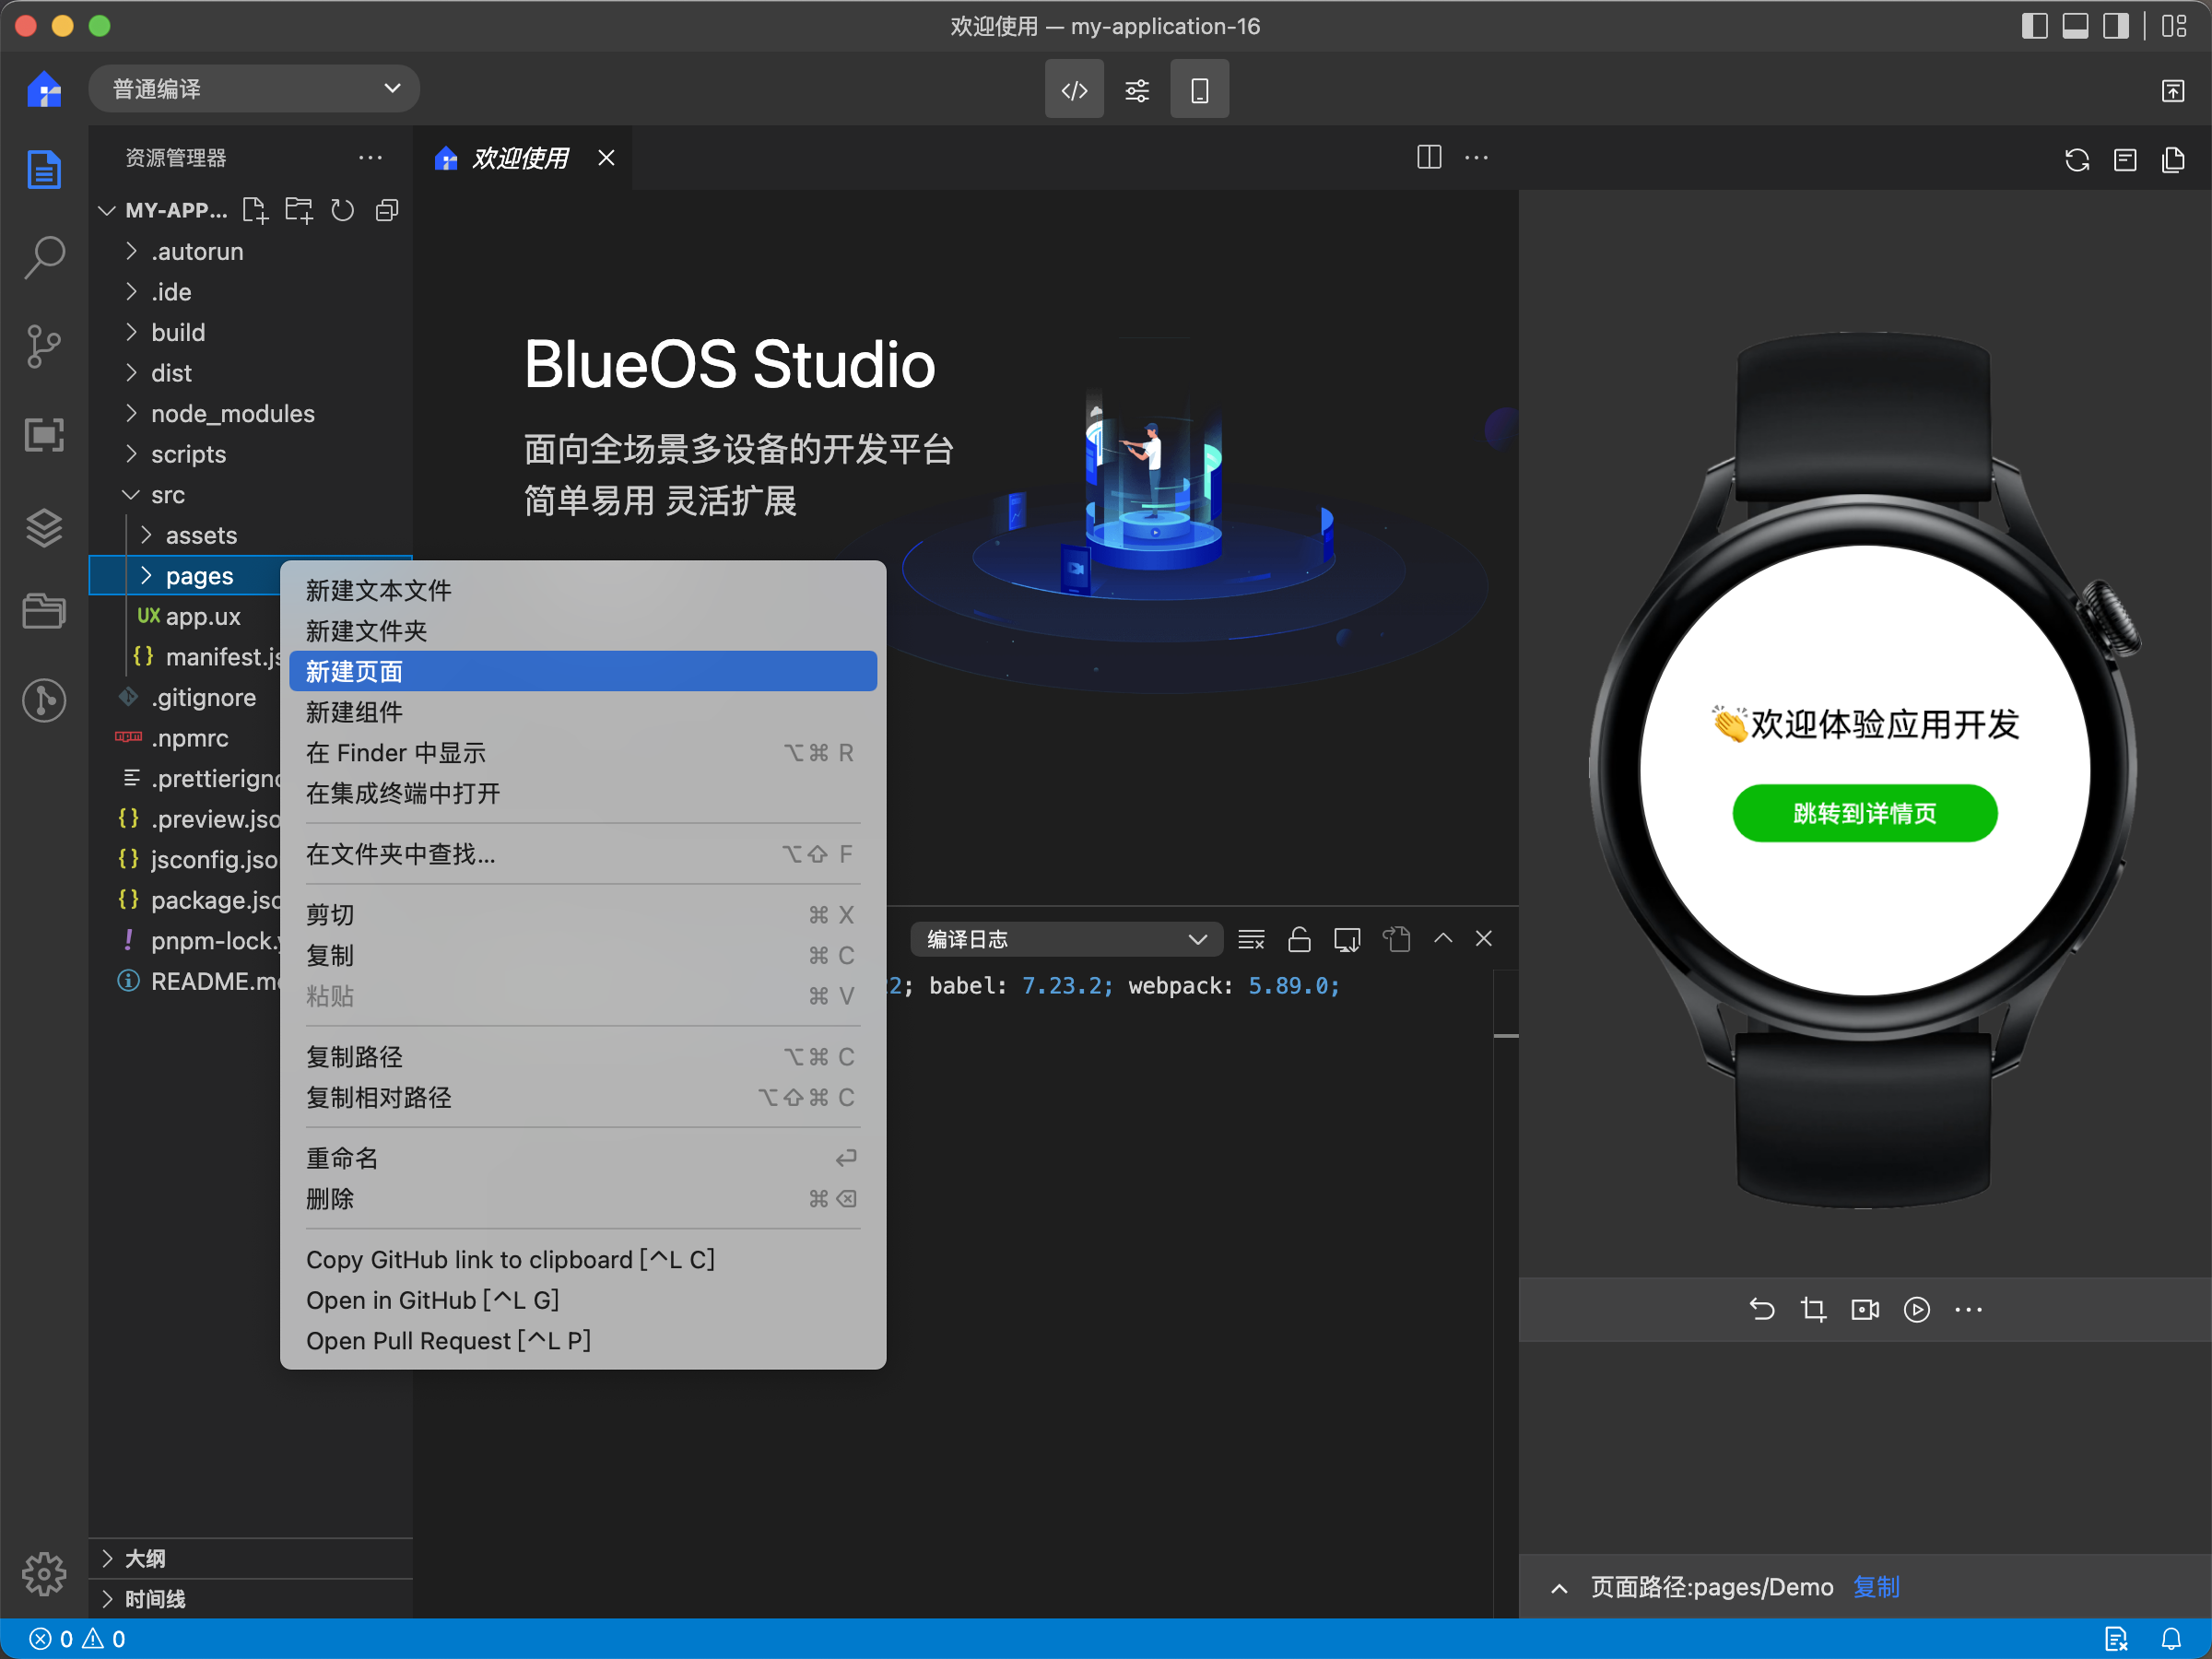The image size is (2212, 1659).
Task: Open the .npmrc file
Action: 190,738
